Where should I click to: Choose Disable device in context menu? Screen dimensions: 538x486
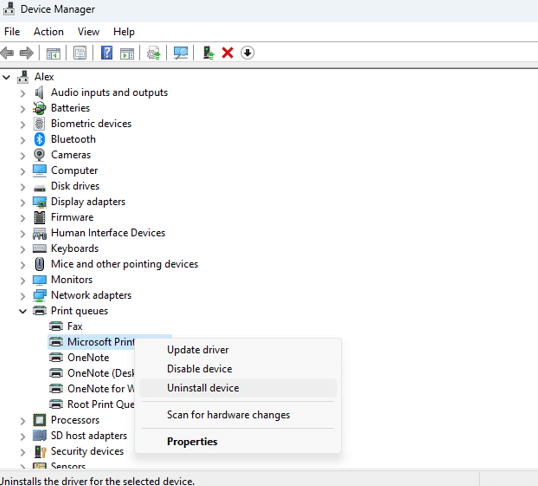coord(238,369)
